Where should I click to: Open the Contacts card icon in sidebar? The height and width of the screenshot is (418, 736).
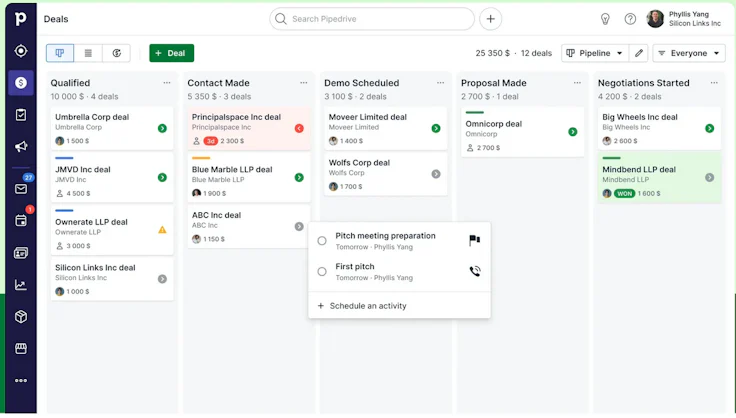tap(21, 253)
